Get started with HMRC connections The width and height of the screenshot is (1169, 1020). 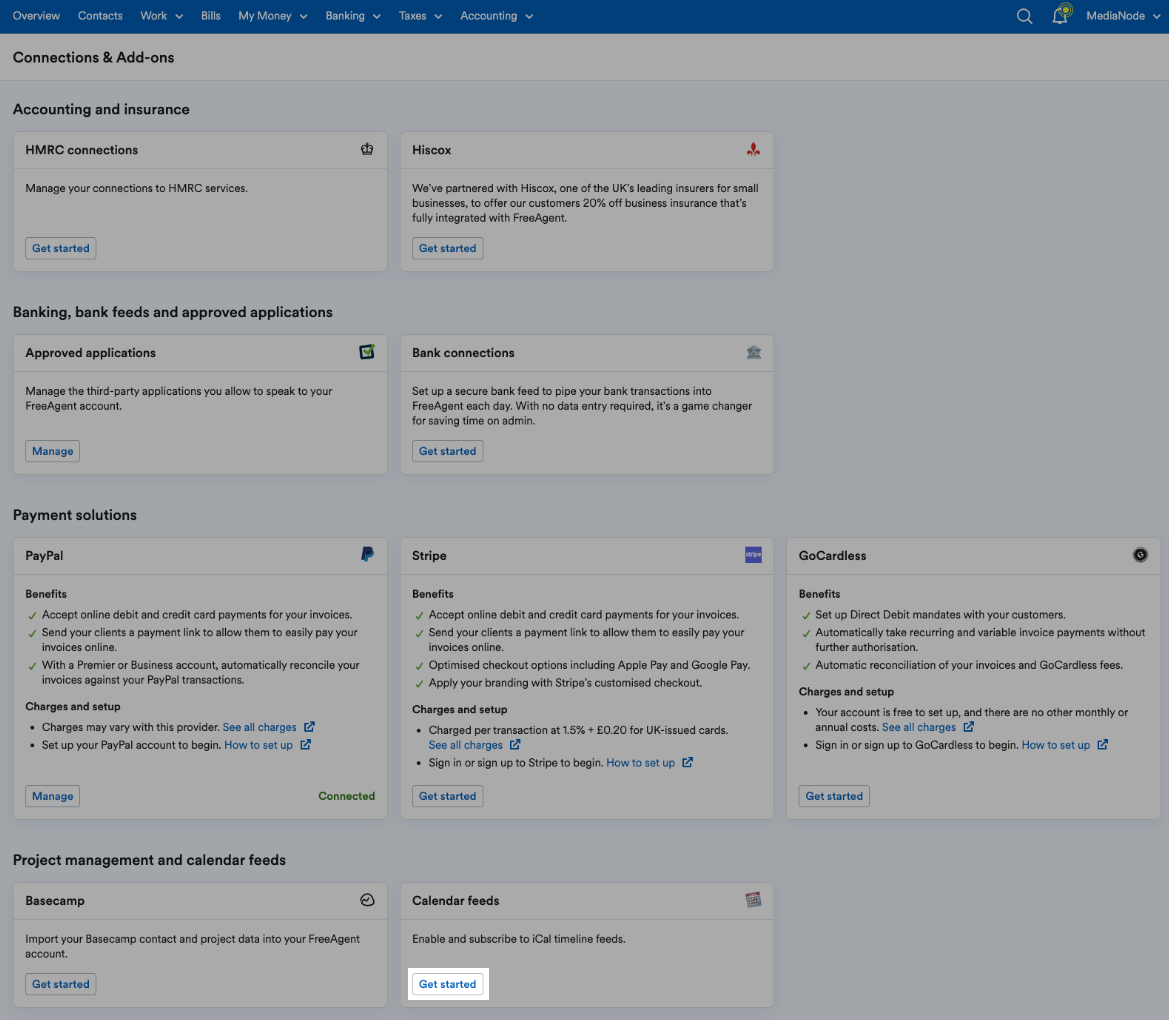point(60,248)
